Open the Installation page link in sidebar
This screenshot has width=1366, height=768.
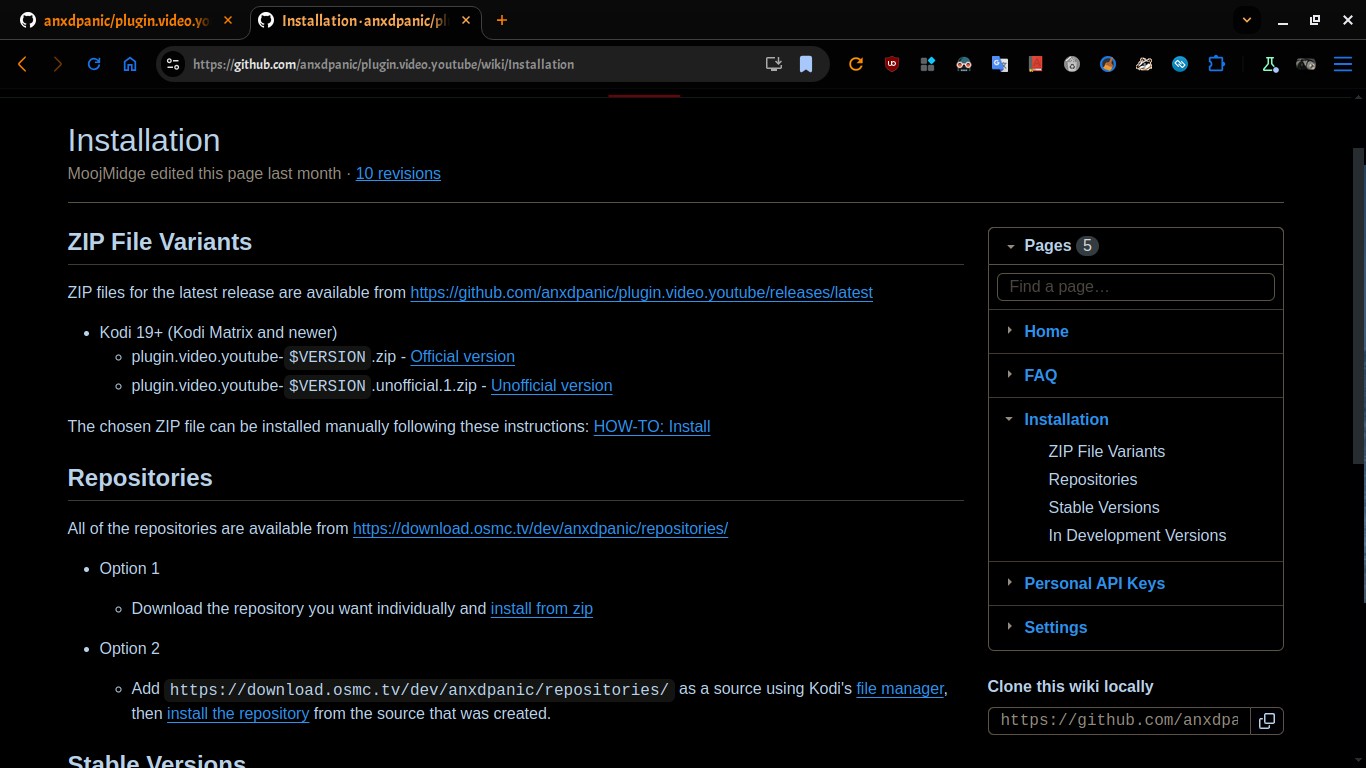point(1066,419)
